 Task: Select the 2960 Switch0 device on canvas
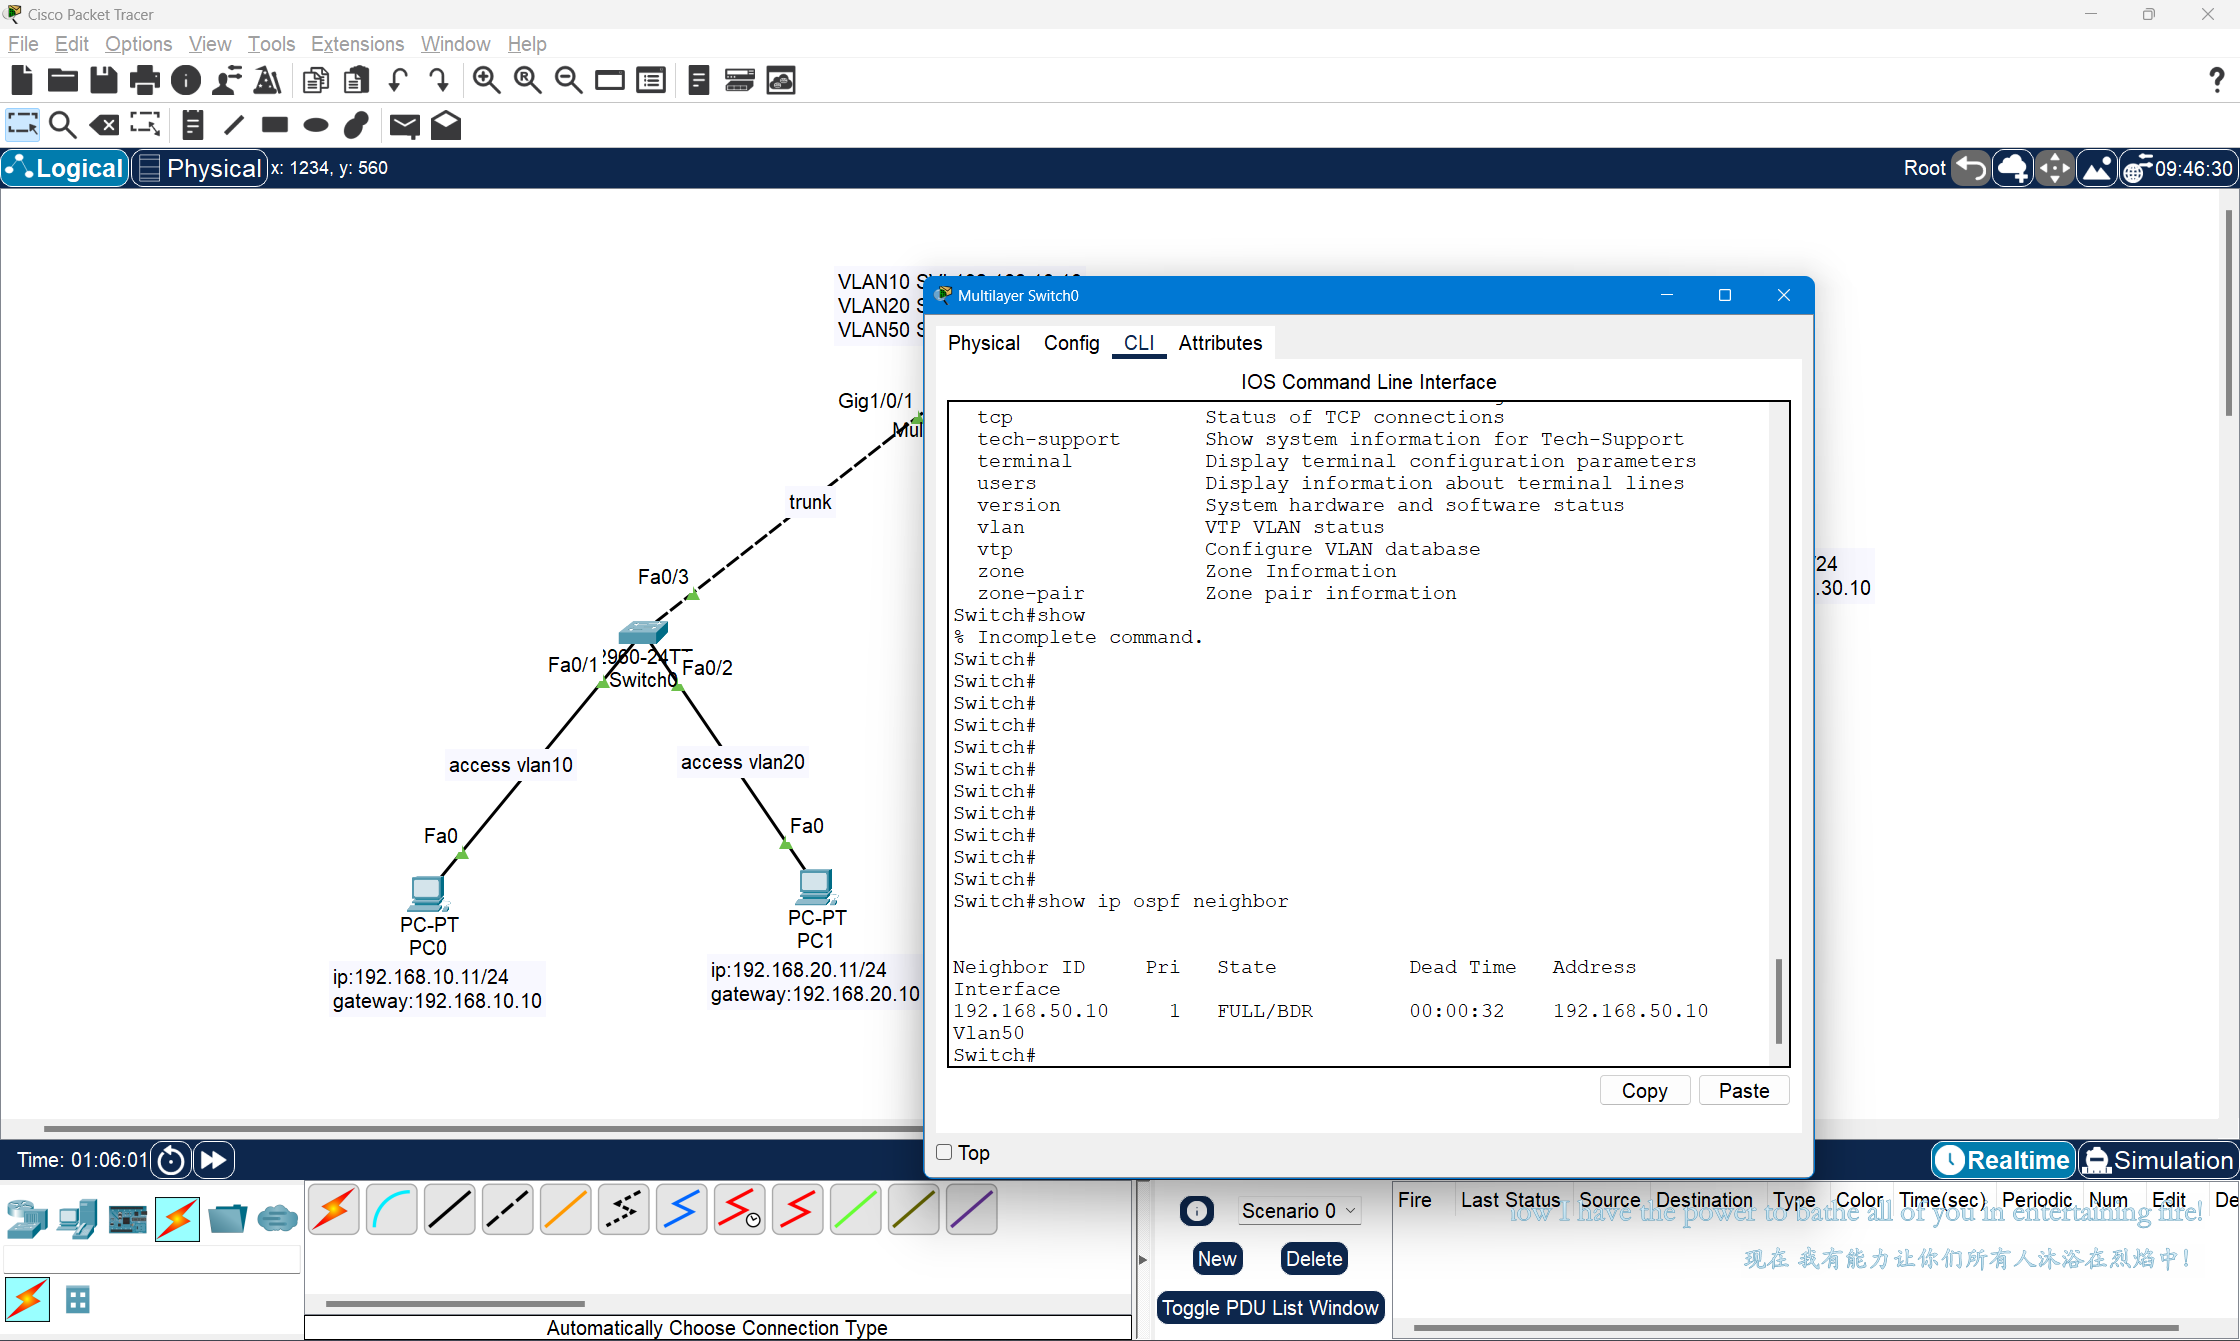642,632
